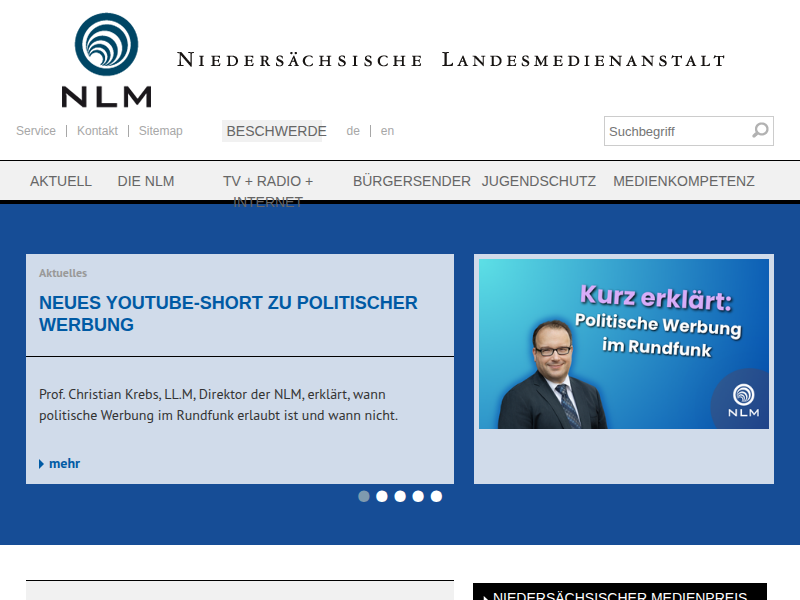Open the Sitemap link
The width and height of the screenshot is (800, 600).
[x=161, y=131]
